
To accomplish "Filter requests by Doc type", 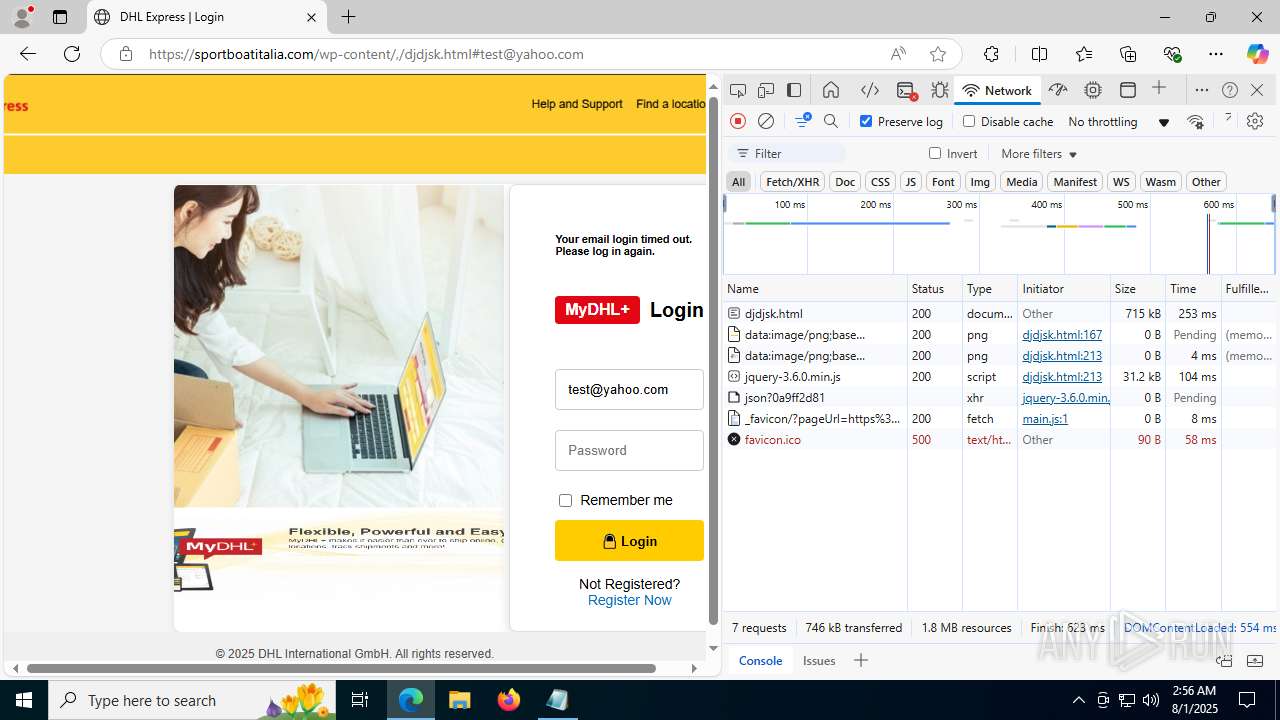I will 845,181.
